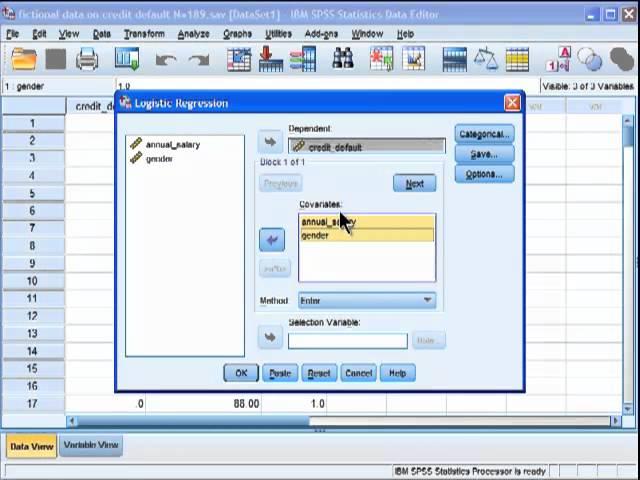
Task: Click the Paste button
Action: tap(280, 373)
